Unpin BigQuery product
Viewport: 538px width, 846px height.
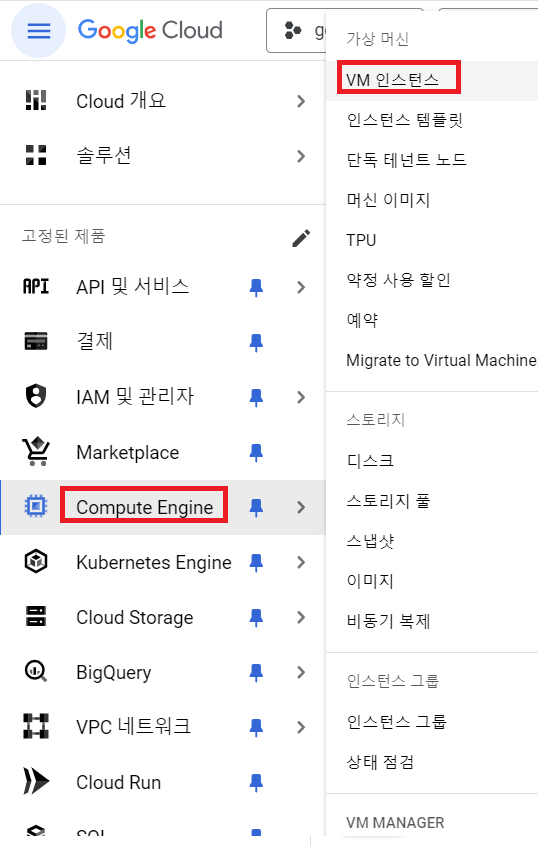(256, 673)
